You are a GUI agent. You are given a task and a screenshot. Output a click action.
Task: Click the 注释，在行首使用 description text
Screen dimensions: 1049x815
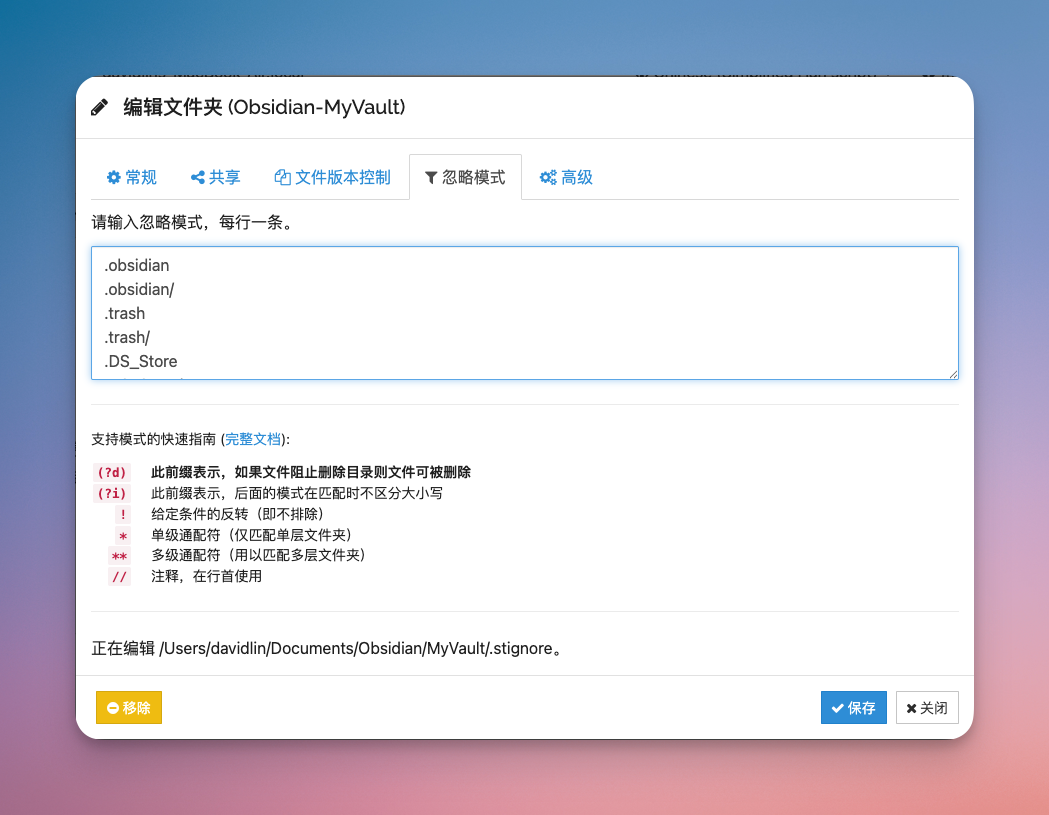pos(206,576)
